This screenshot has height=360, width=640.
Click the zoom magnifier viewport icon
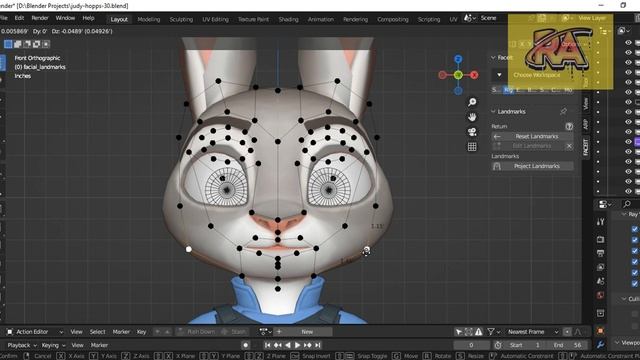pos(472,102)
